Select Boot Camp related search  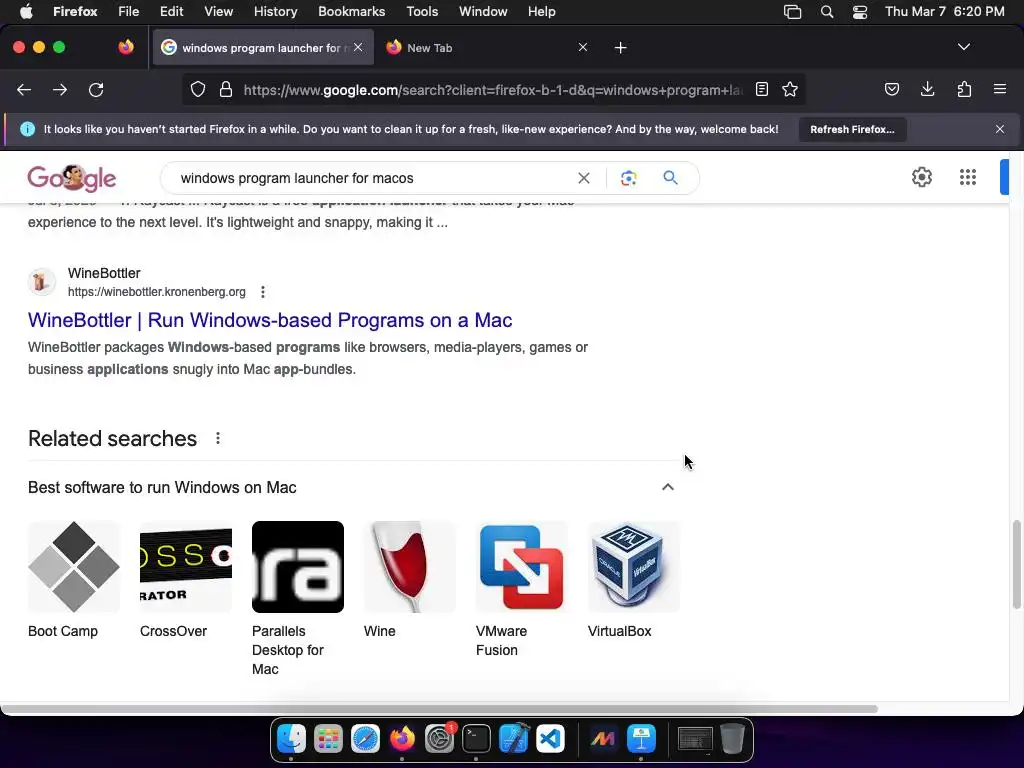click(x=74, y=580)
